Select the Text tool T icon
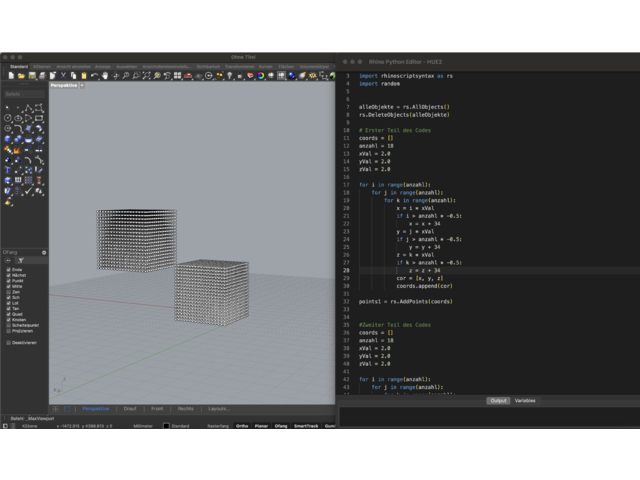 [8, 170]
